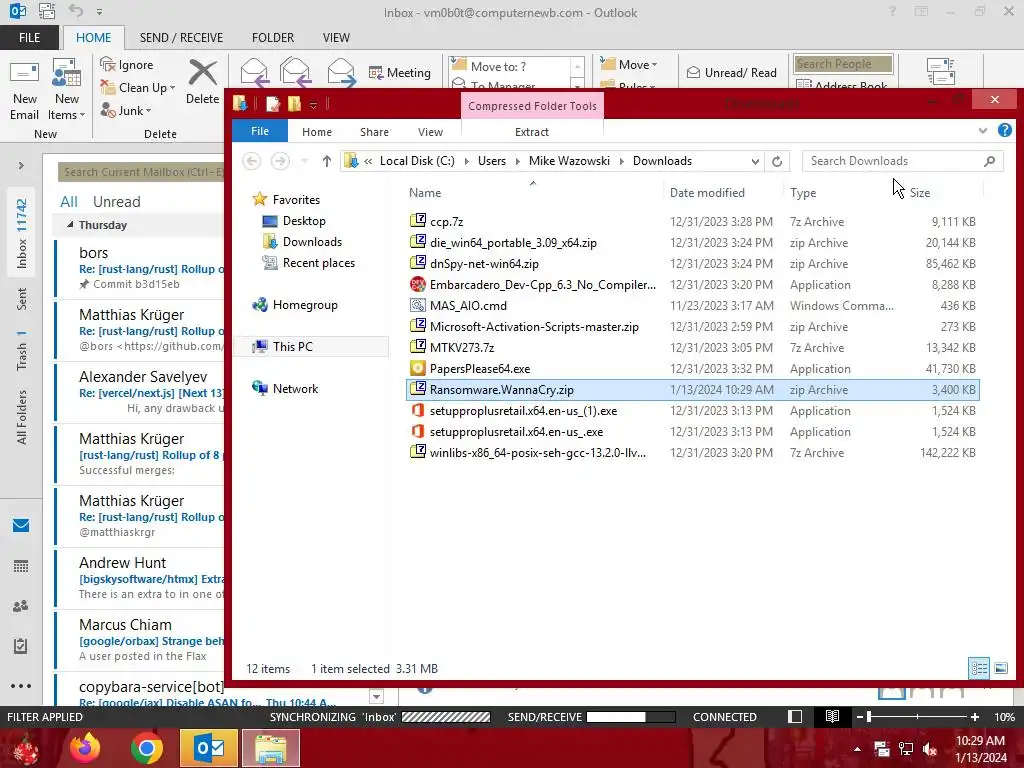
Task: Expand the Outlook folder pane chevron
Action: pos(21,165)
